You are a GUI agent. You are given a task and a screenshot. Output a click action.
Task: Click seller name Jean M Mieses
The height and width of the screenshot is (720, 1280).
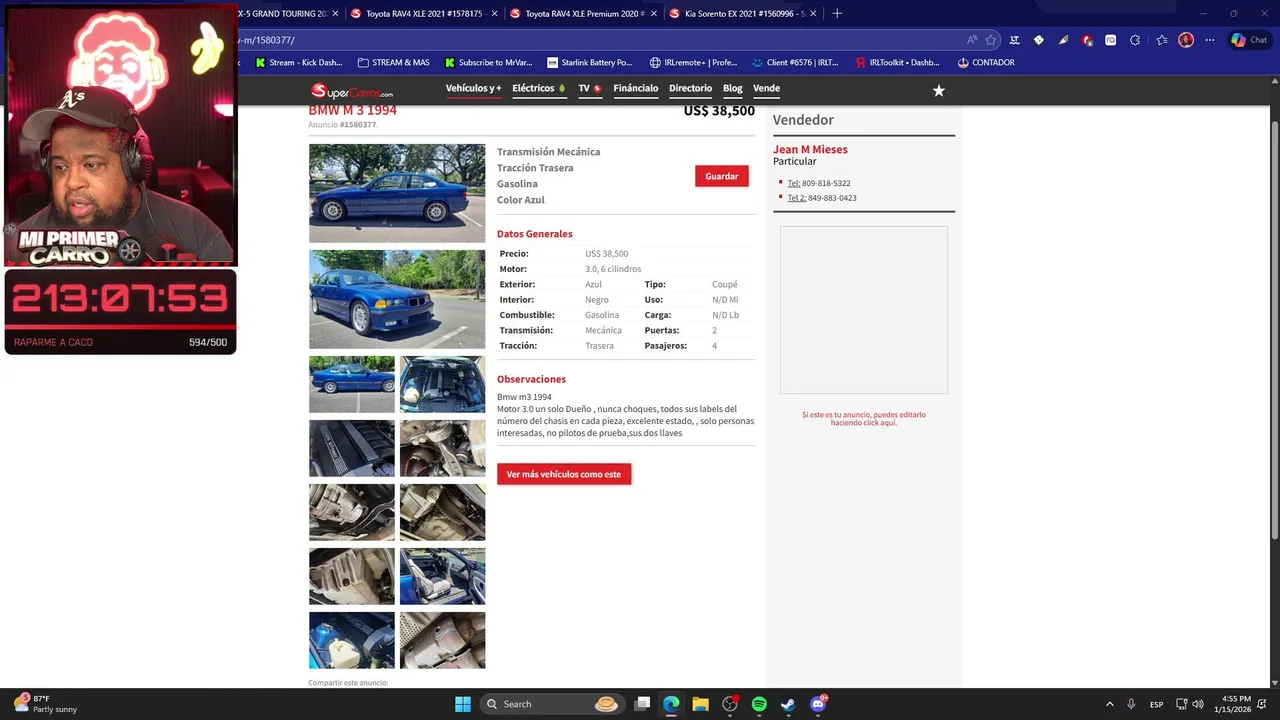pos(810,149)
